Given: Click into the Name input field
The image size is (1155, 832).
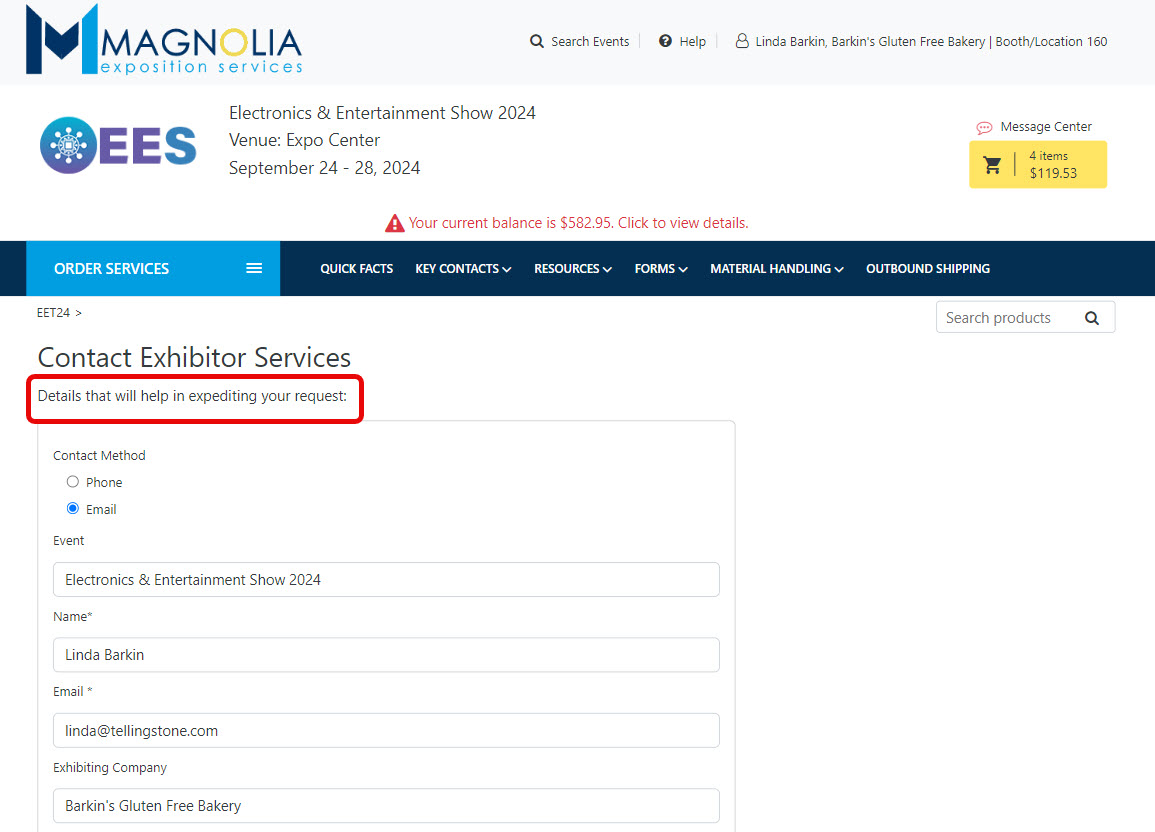Looking at the screenshot, I should pyautogui.click(x=386, y=655).
